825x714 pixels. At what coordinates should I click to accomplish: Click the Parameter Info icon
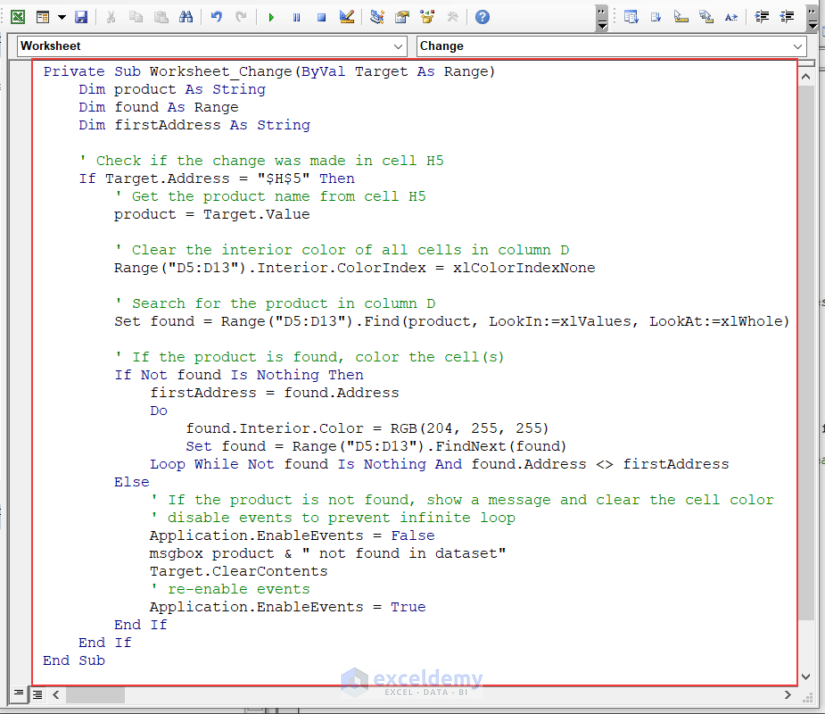[x=706, y=17]
